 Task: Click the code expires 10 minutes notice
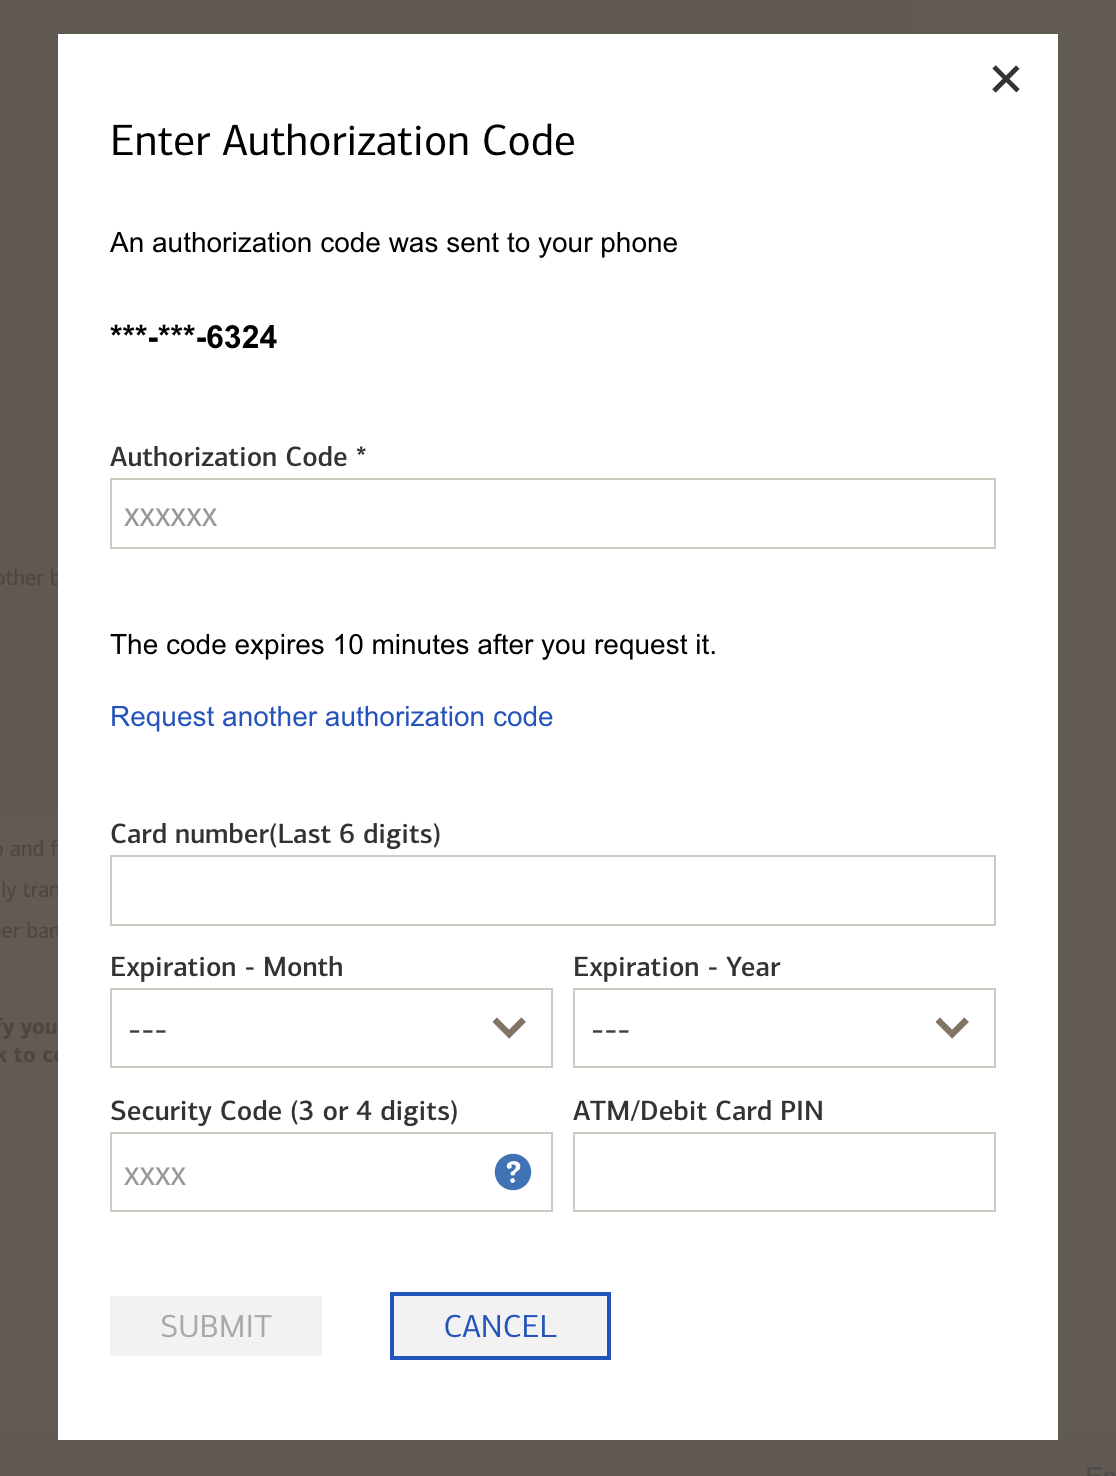(x=413, y=645)
